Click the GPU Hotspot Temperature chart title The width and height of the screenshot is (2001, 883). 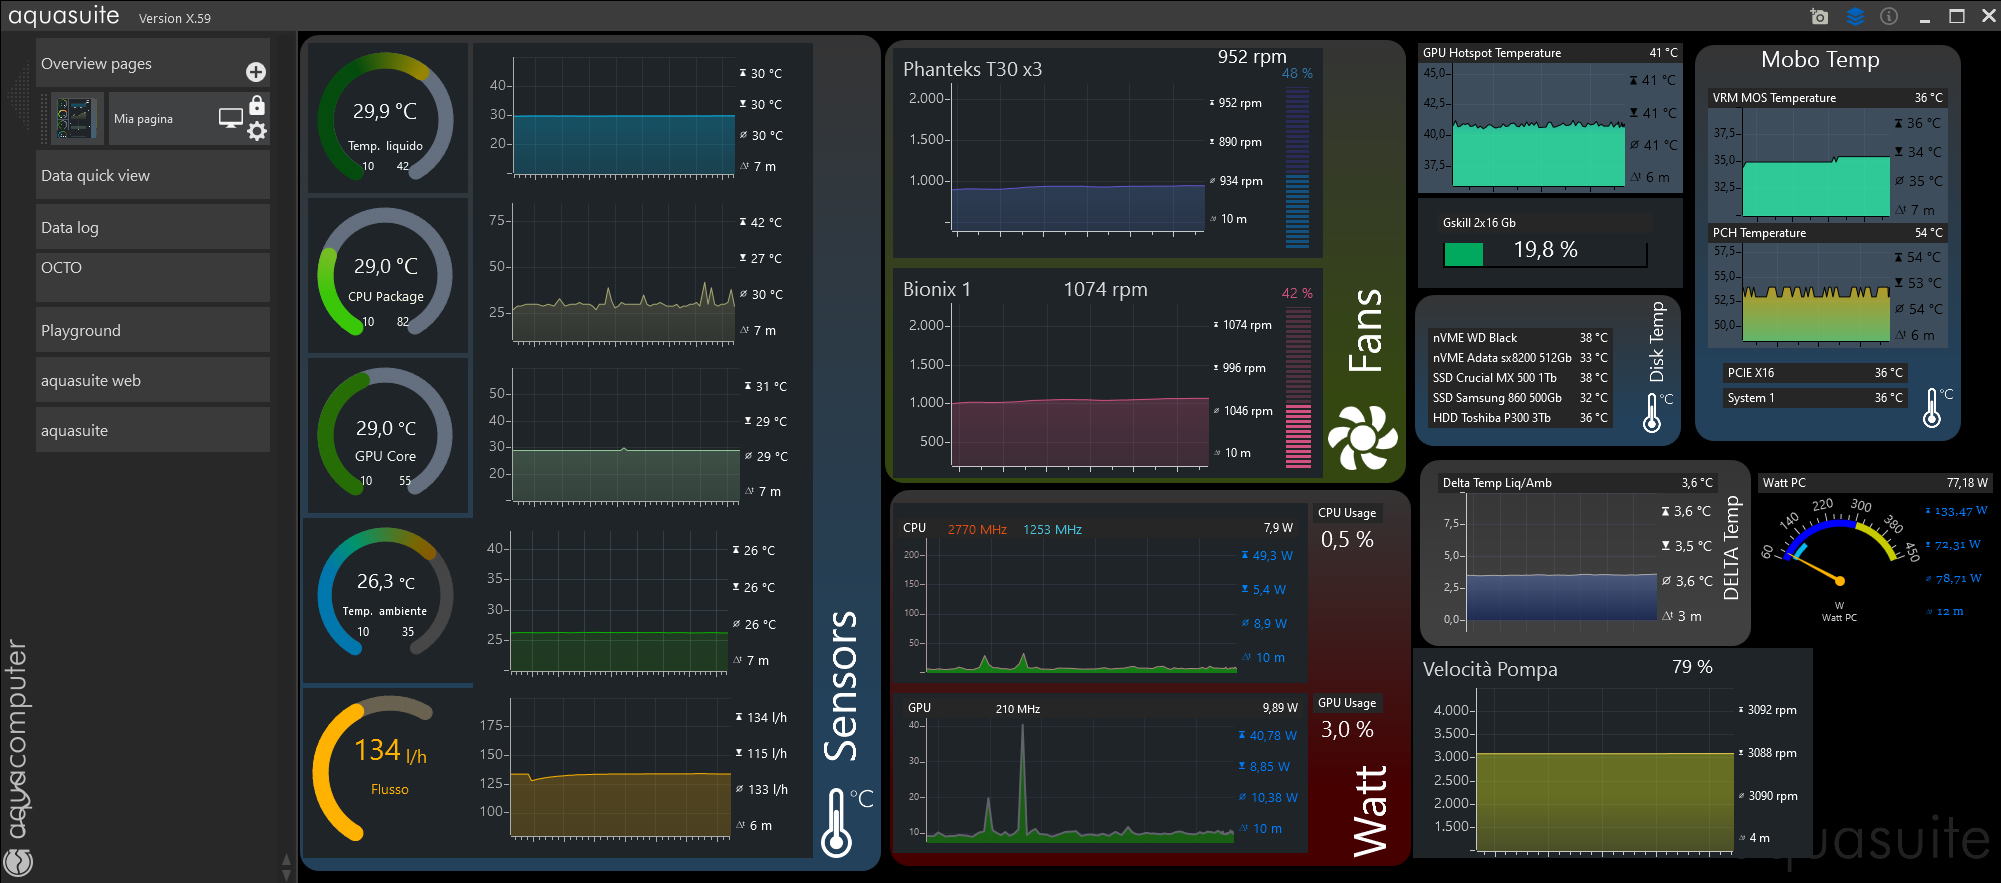[x=1491, y=53]
